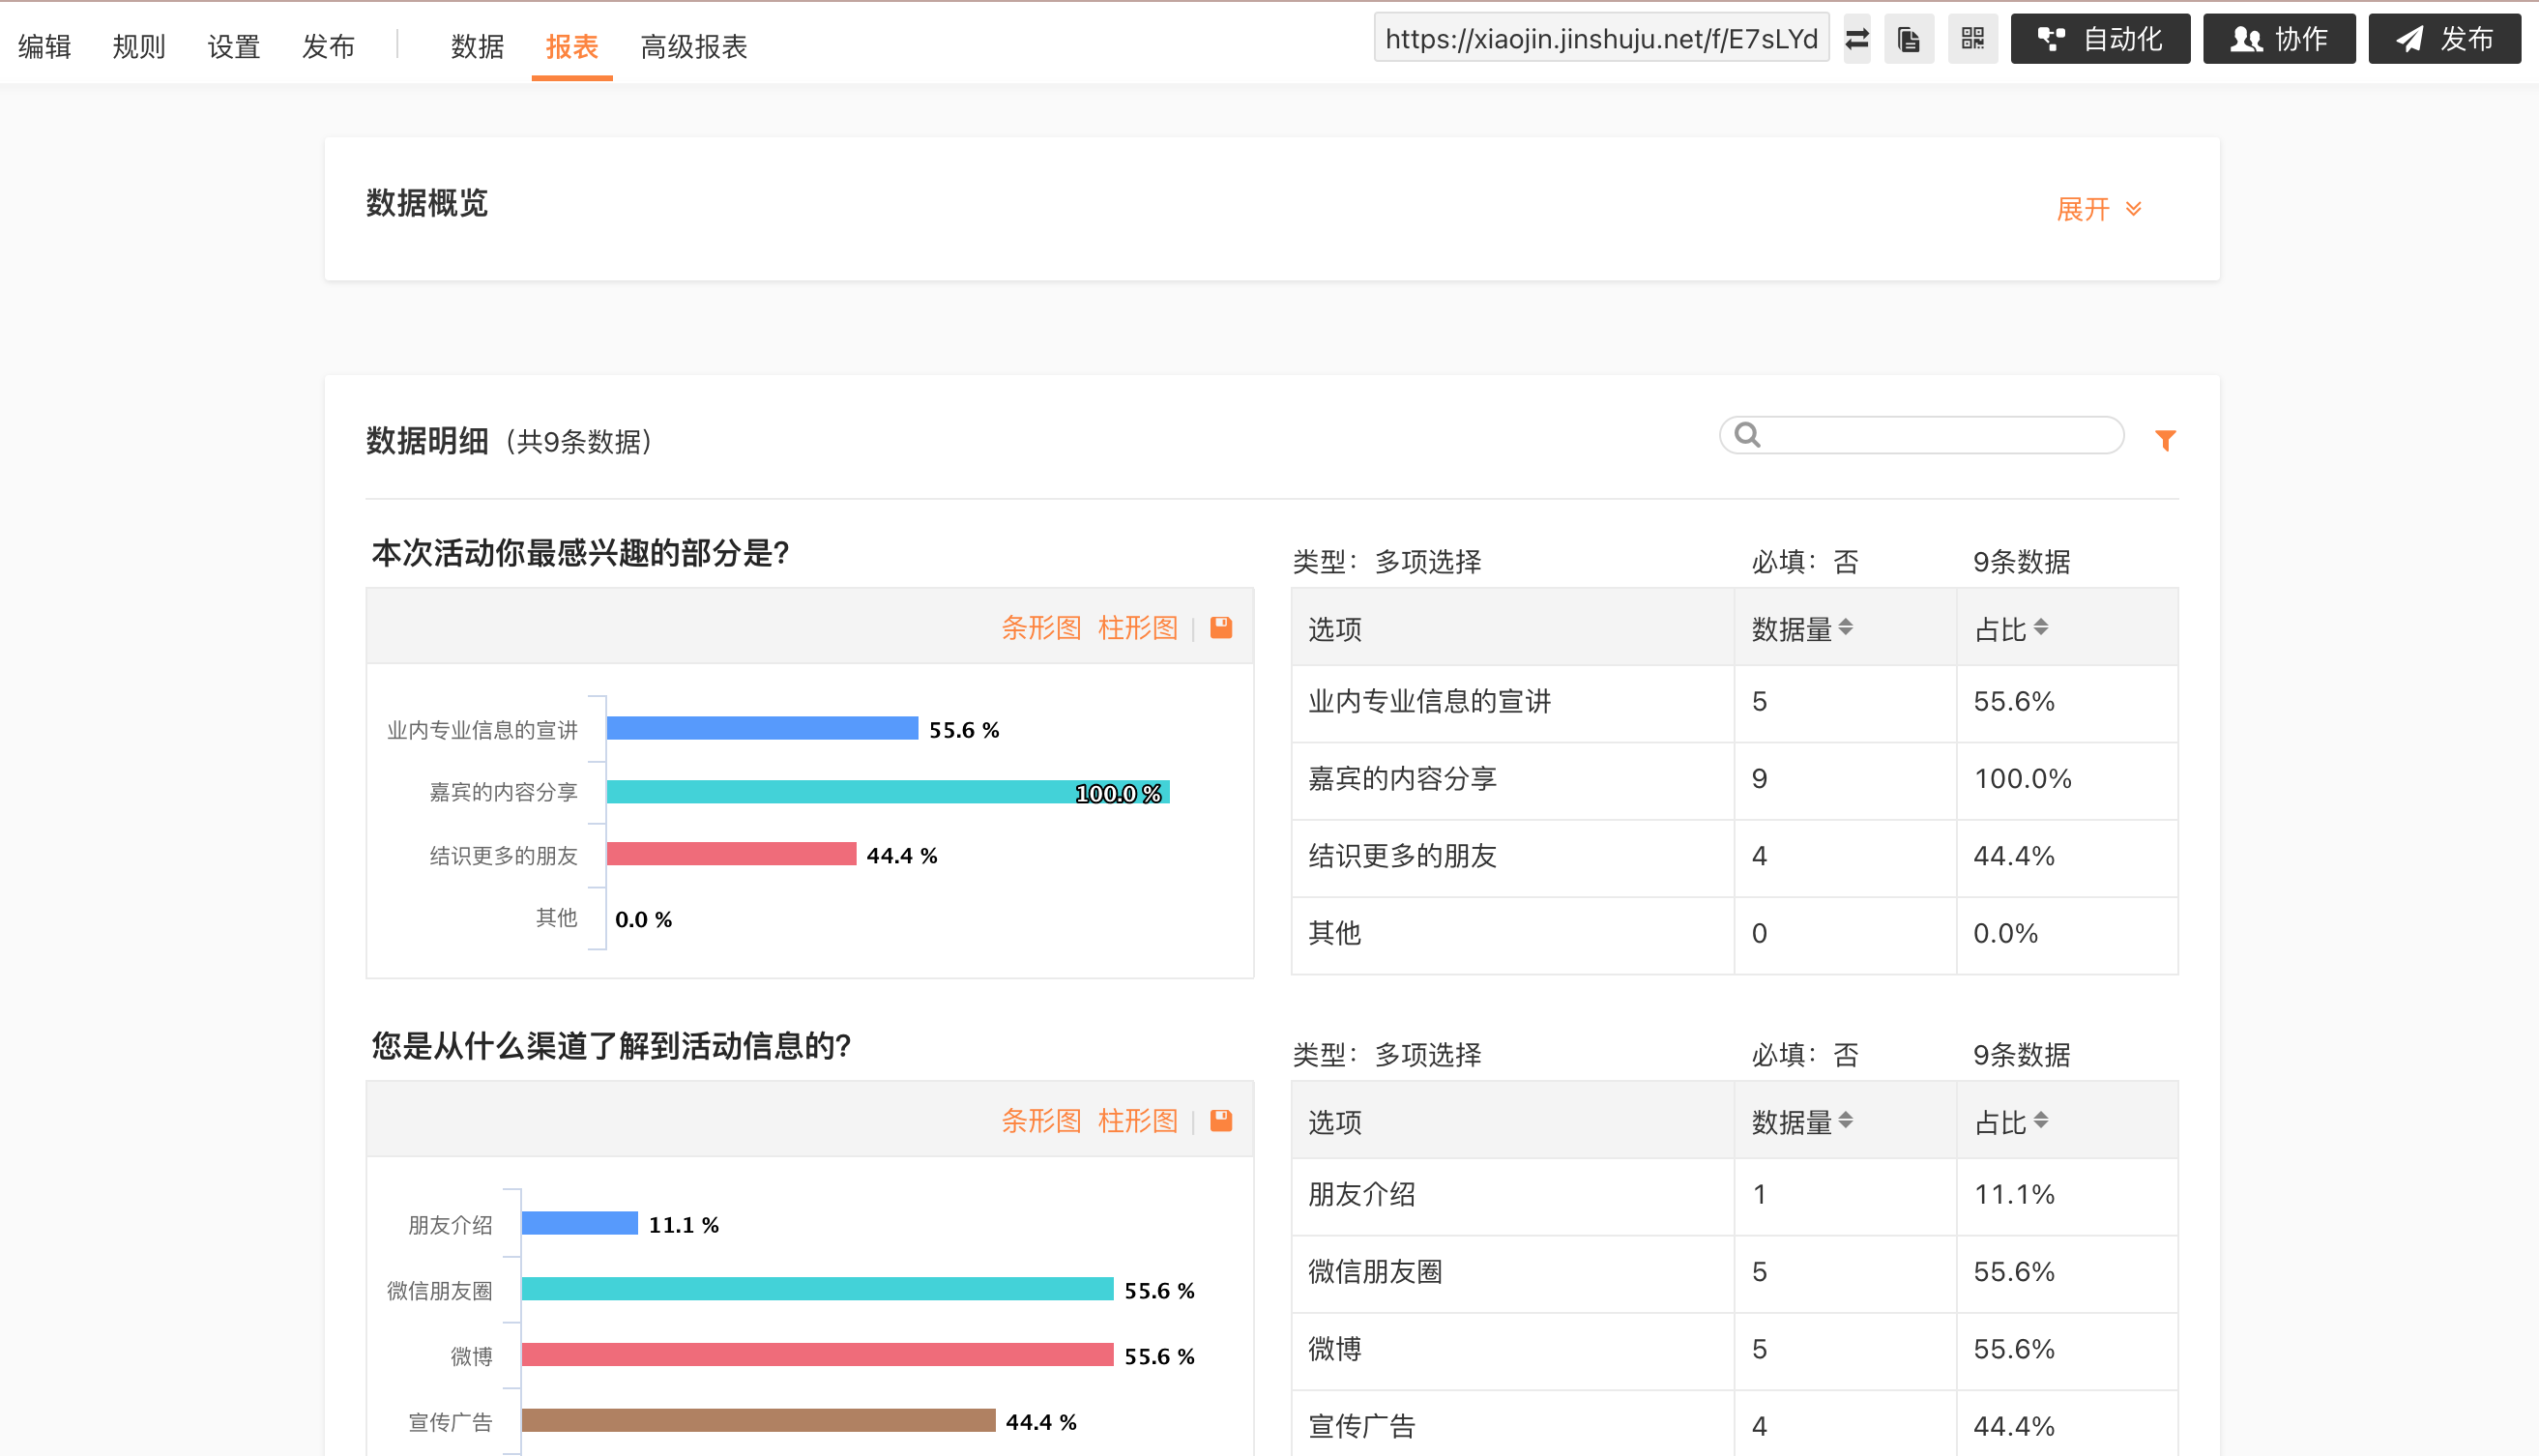
Task: Click table row 业内专业信息的宣讲
Action: [1734, 703]
